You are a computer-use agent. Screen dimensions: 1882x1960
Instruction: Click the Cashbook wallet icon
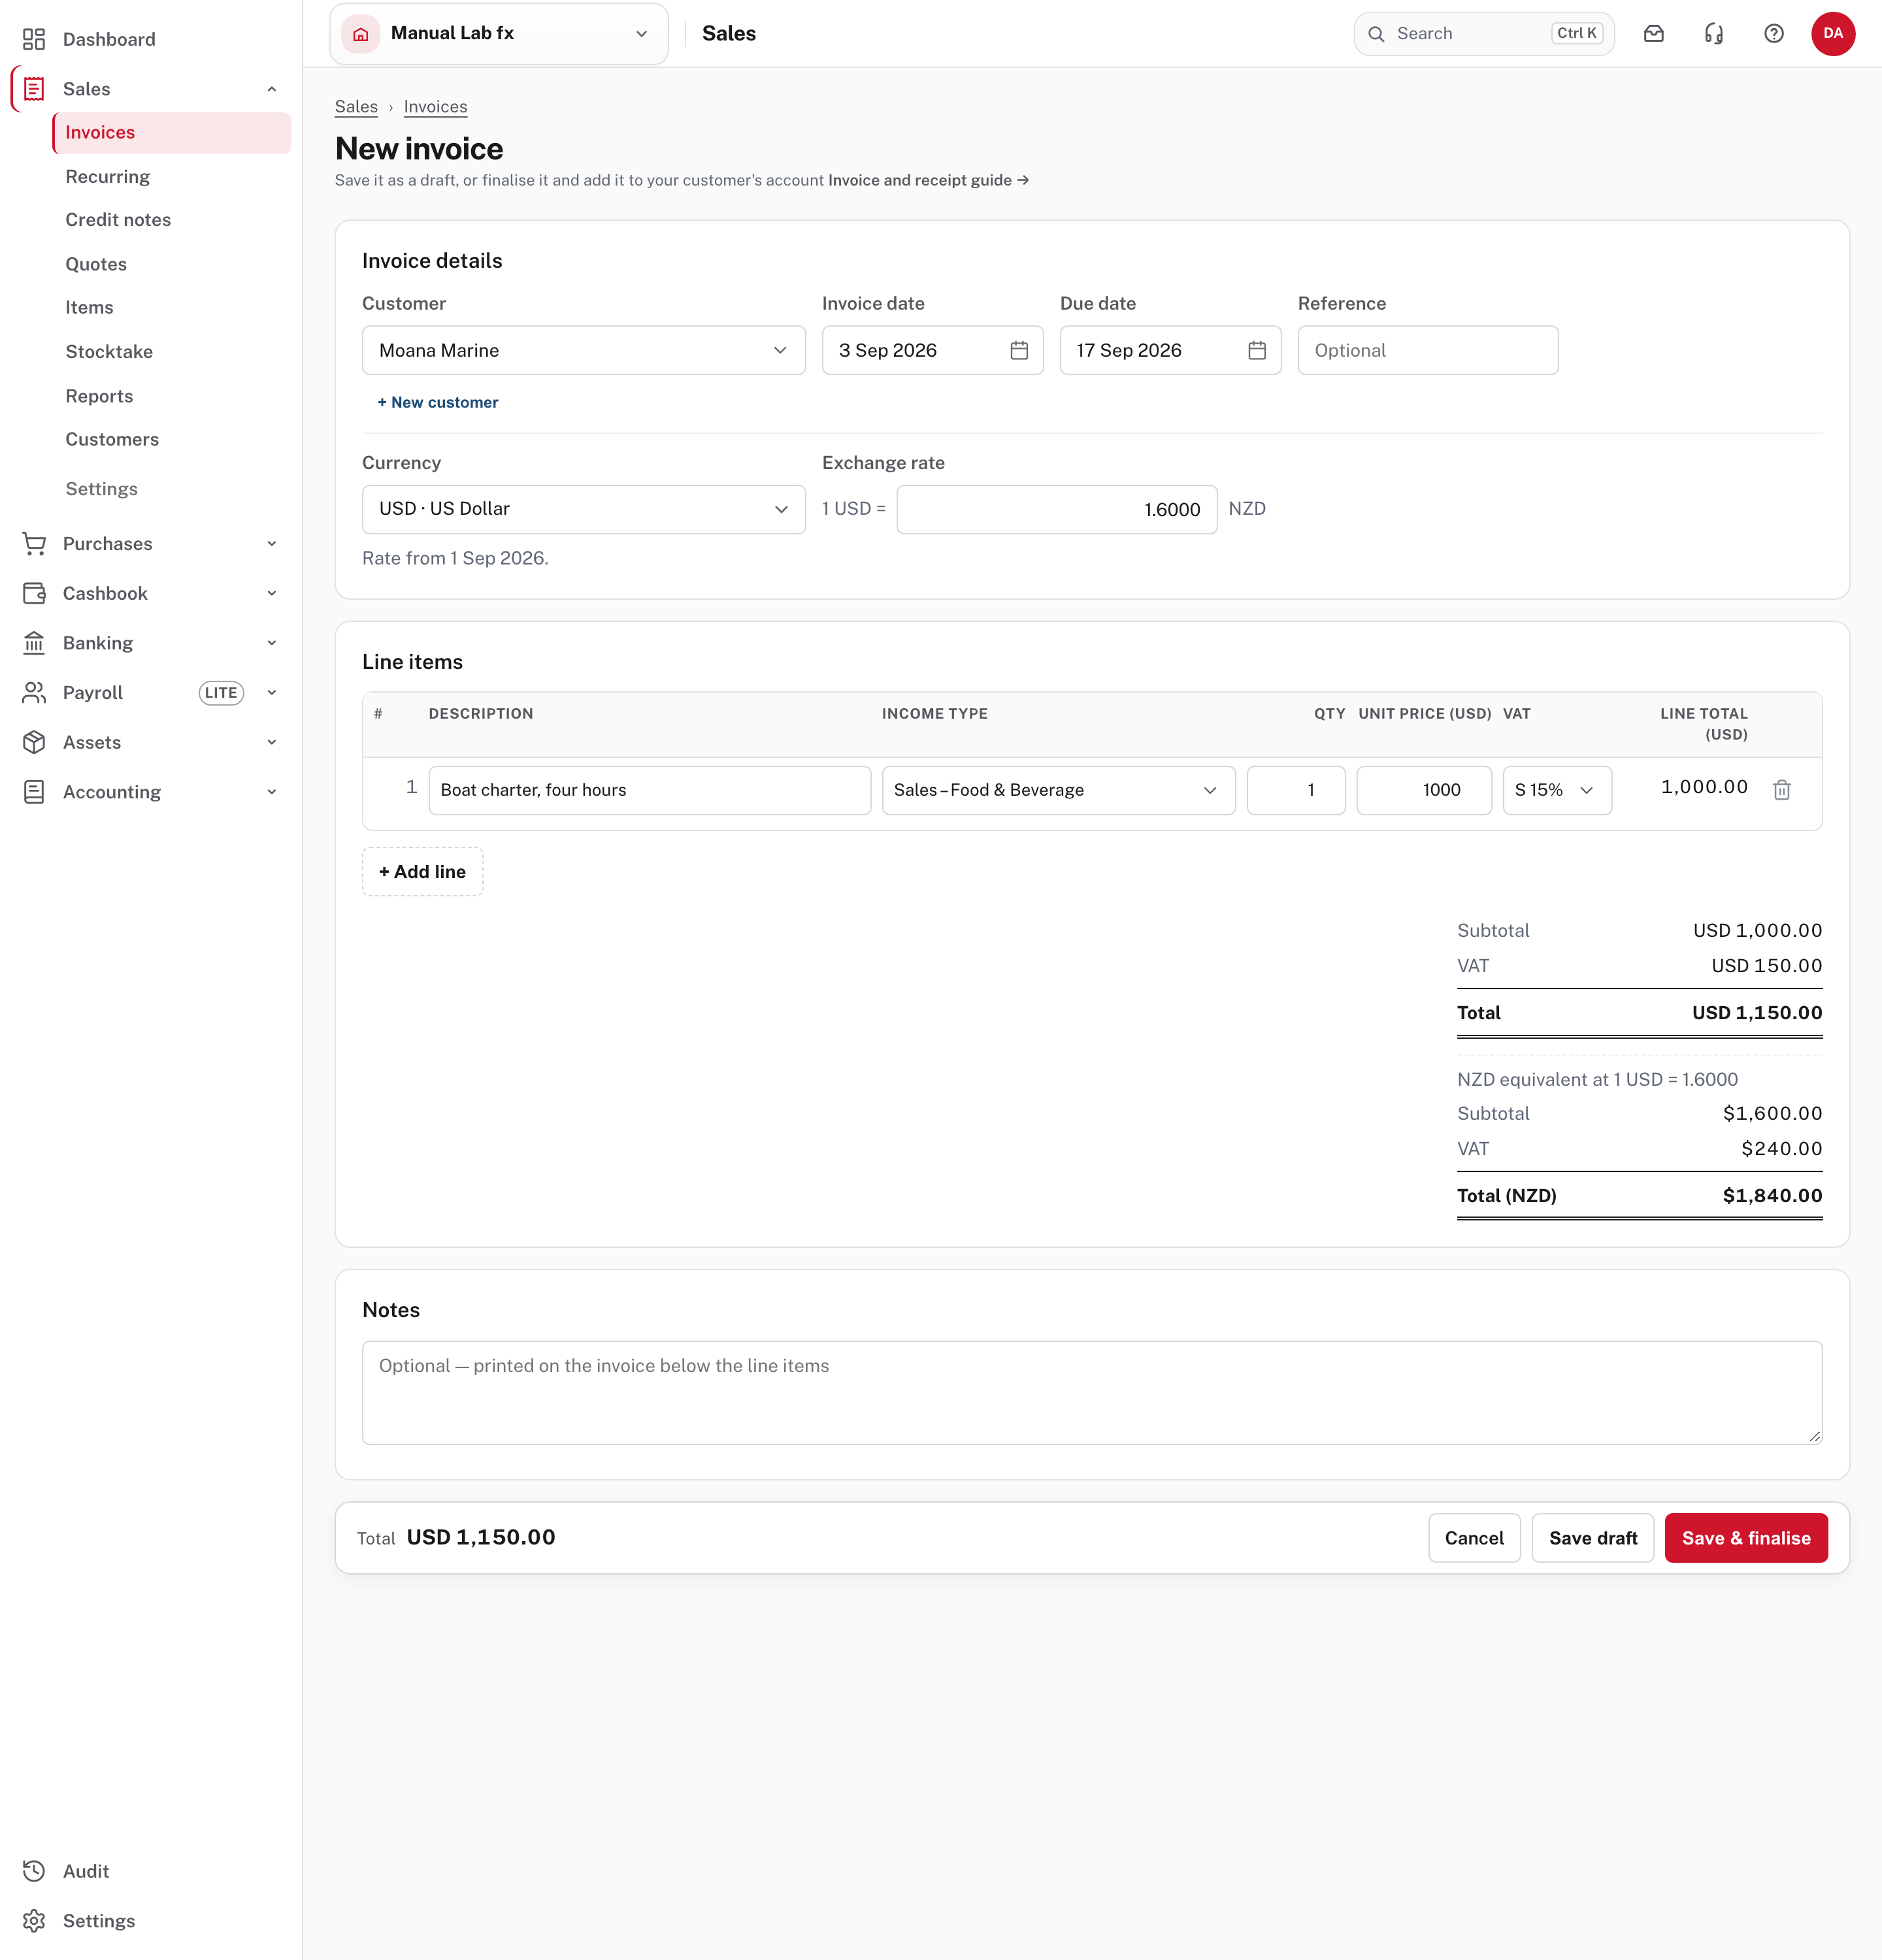34,593
